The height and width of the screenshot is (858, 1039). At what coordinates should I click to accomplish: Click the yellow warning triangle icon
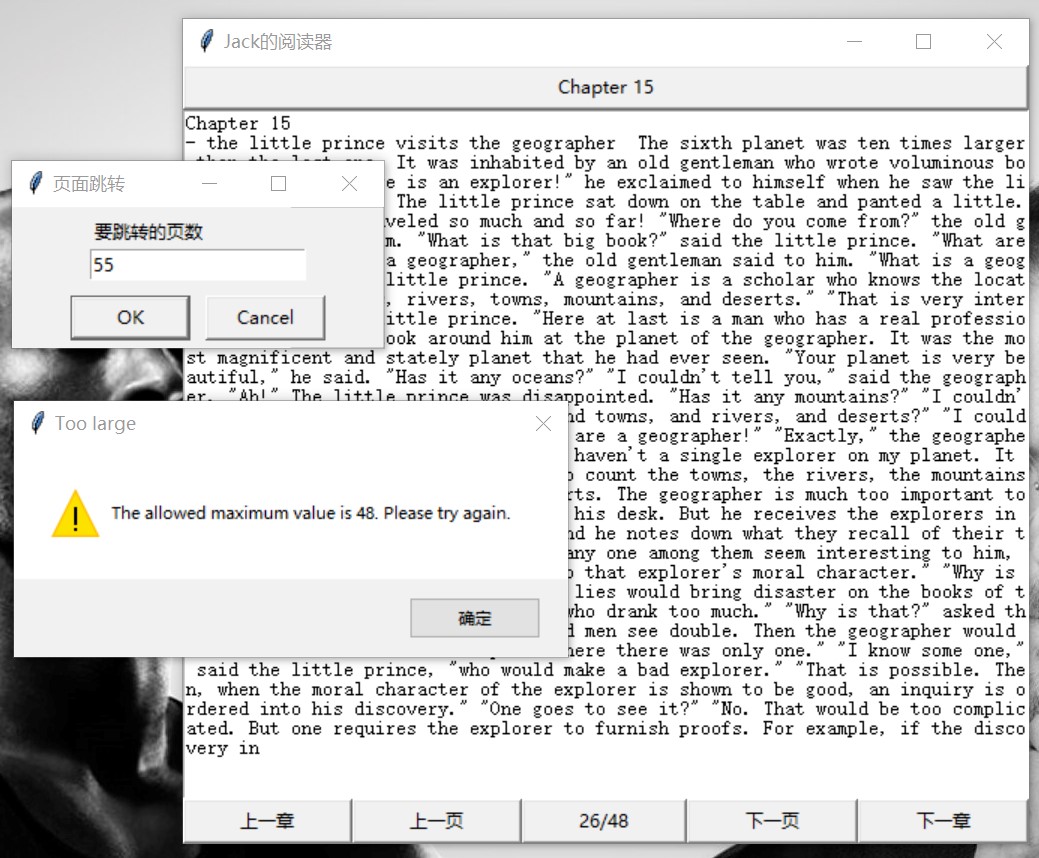(76, 513)
